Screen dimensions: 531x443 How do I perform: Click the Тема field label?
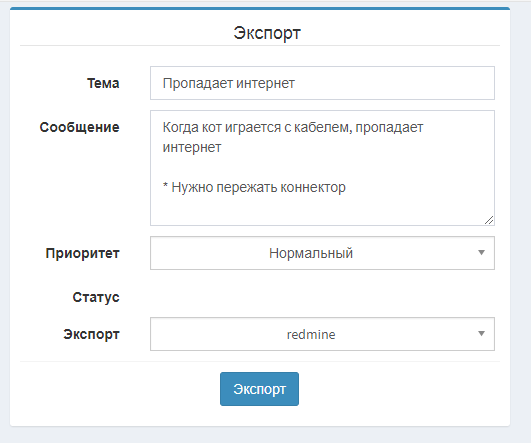click(103, 83)
